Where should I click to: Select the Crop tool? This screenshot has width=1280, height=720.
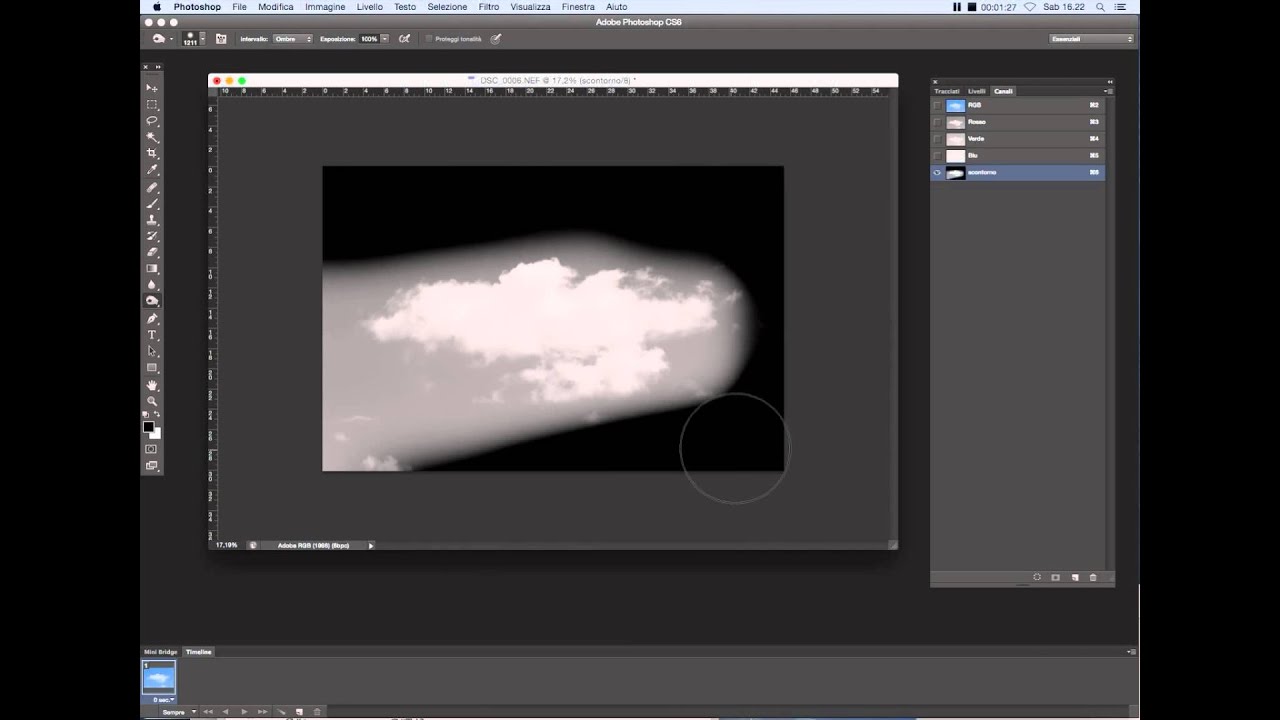(152, 153)
